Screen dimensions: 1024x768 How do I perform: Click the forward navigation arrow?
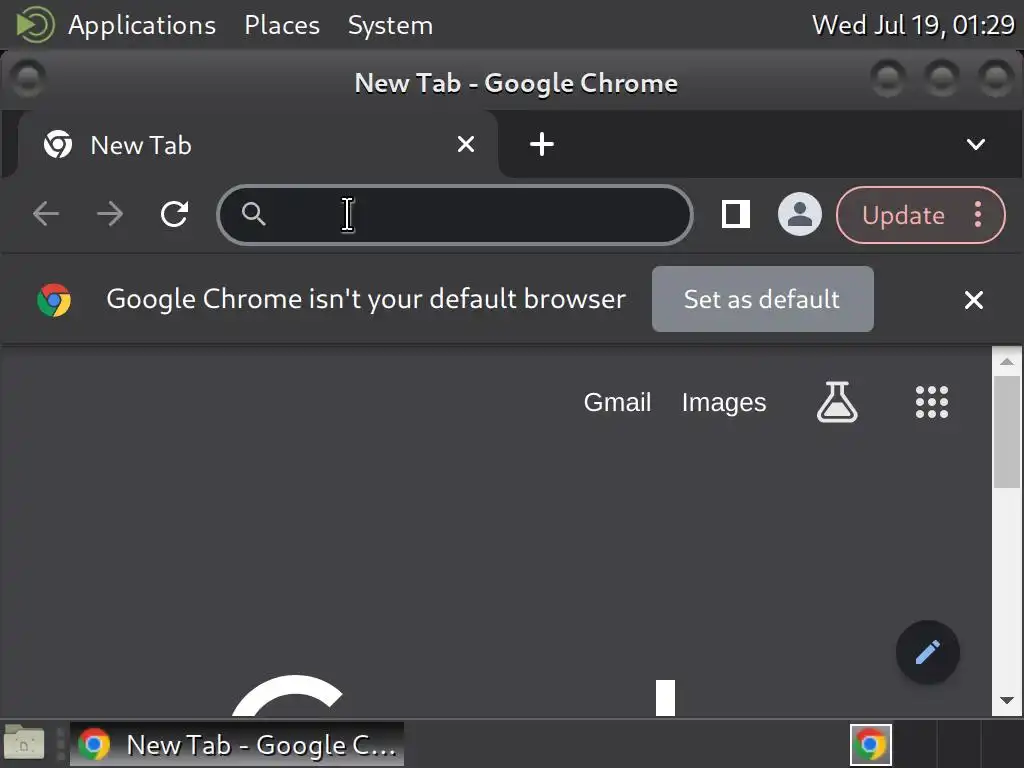pos(110,214)
